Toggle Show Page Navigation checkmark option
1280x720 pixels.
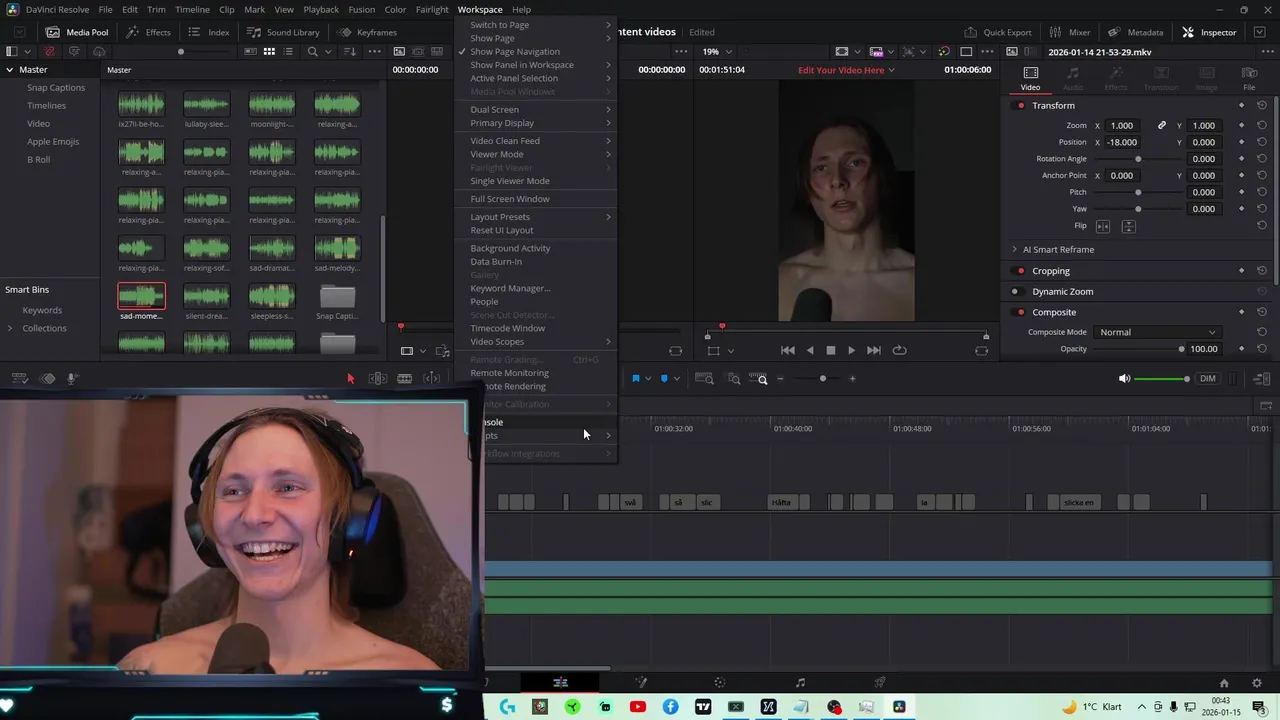pos(515,51)
